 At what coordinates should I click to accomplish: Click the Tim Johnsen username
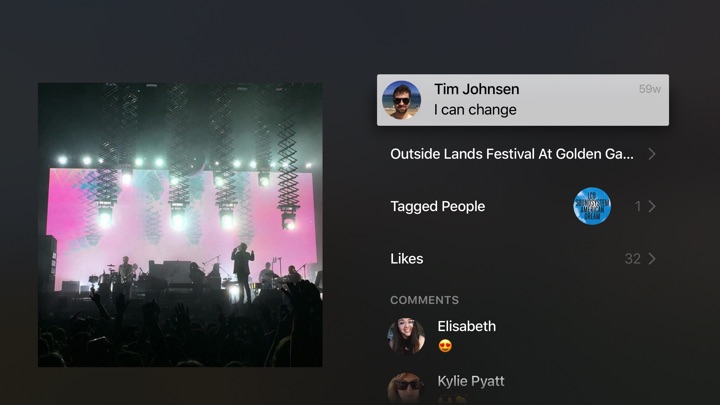(476, 89)
